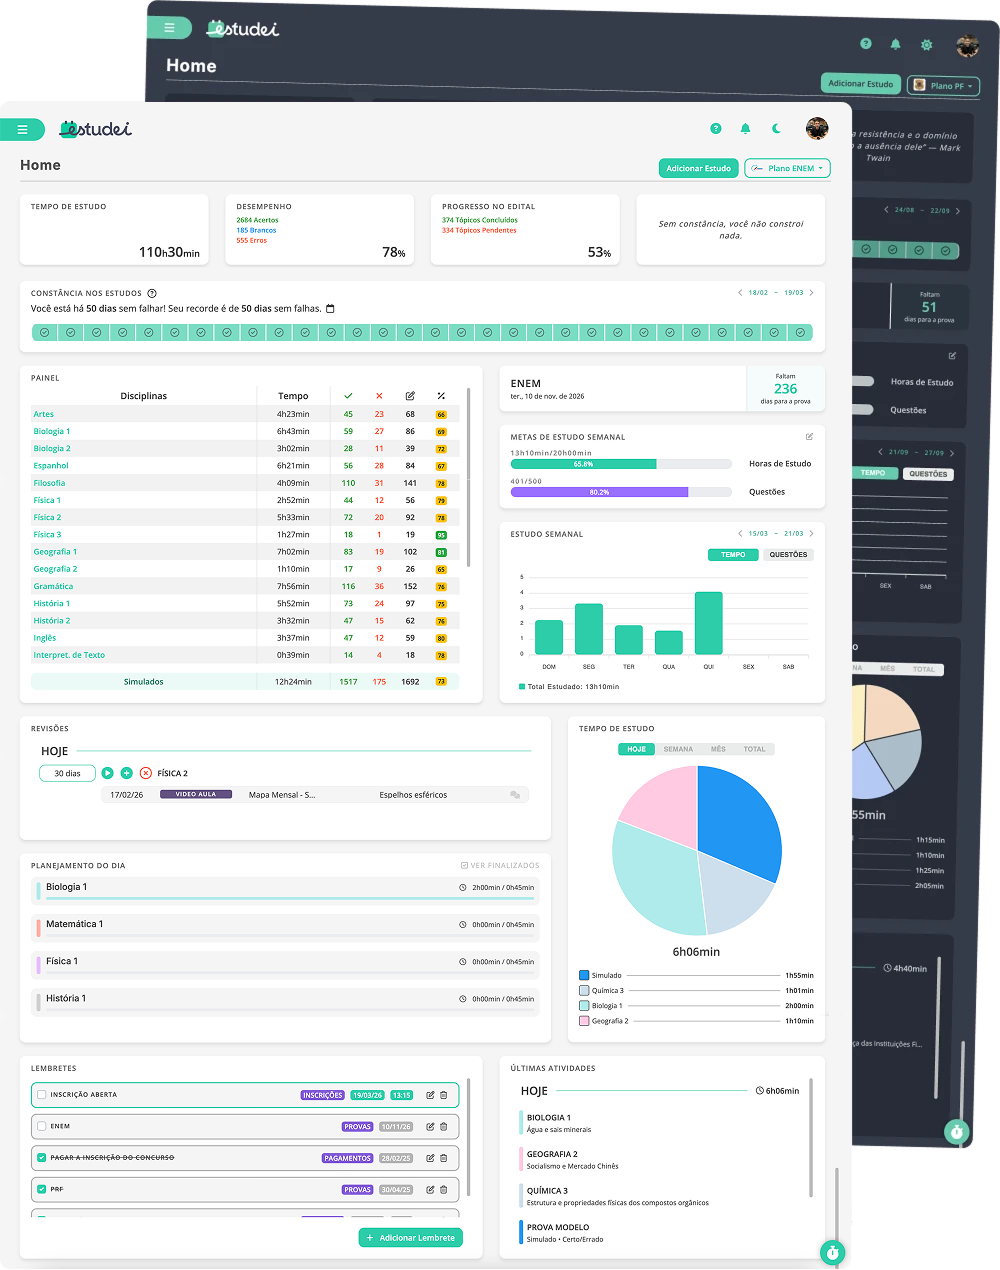Switch the weekly study chart to Questões
The image size is (1000, 1270).
click(x=788, y=555)
